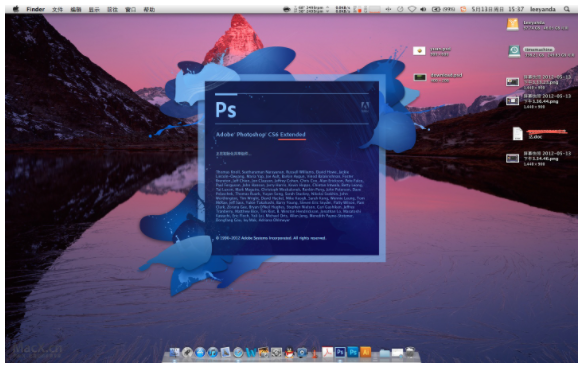Click the Adobe Systems copyright line on splash
The width and height of the screenshot is (586, 369).
271,238
